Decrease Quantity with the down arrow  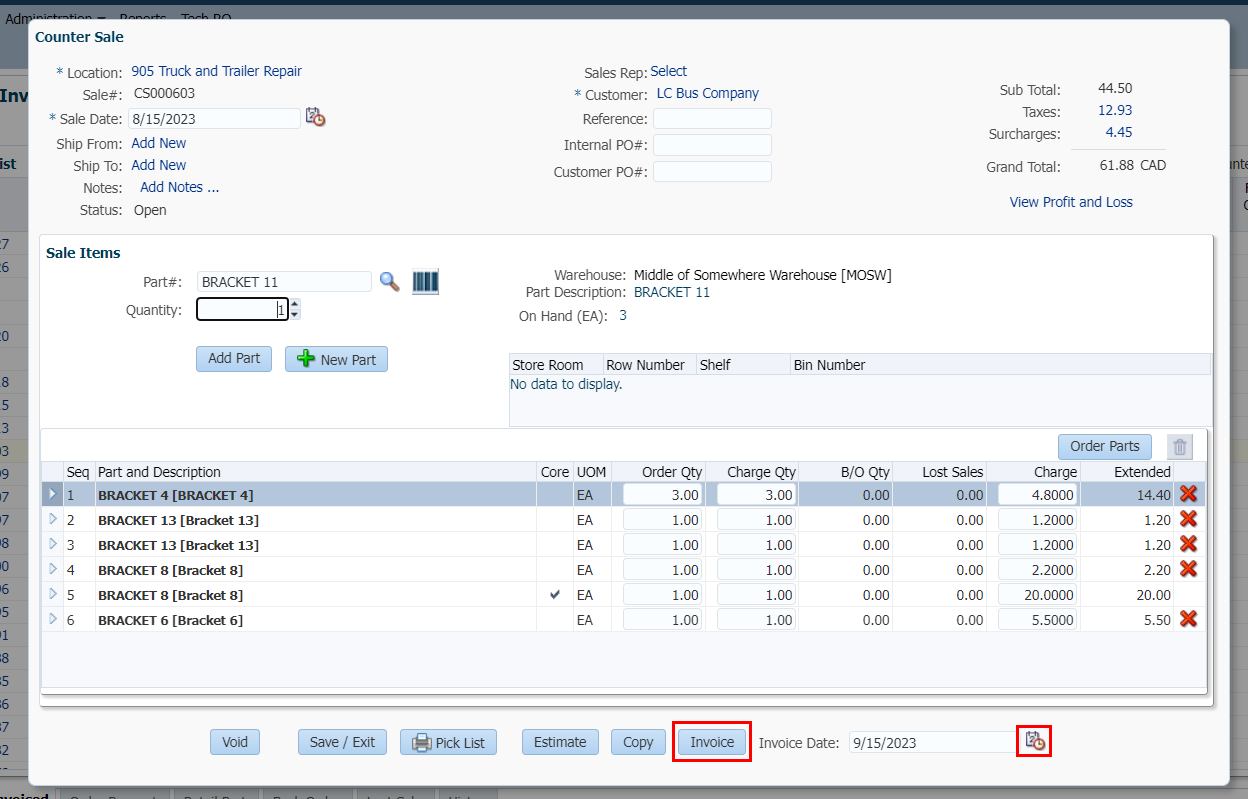click(x=294, y=315)
